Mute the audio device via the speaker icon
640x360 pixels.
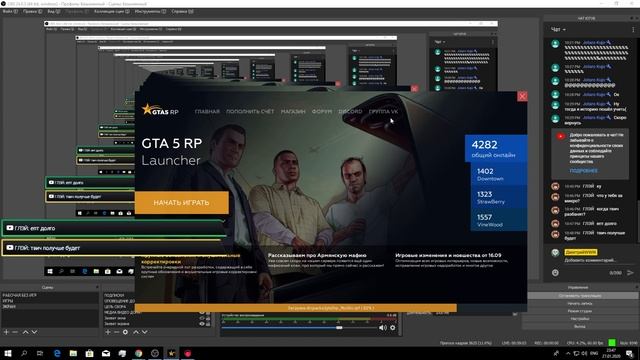point(382,327)
